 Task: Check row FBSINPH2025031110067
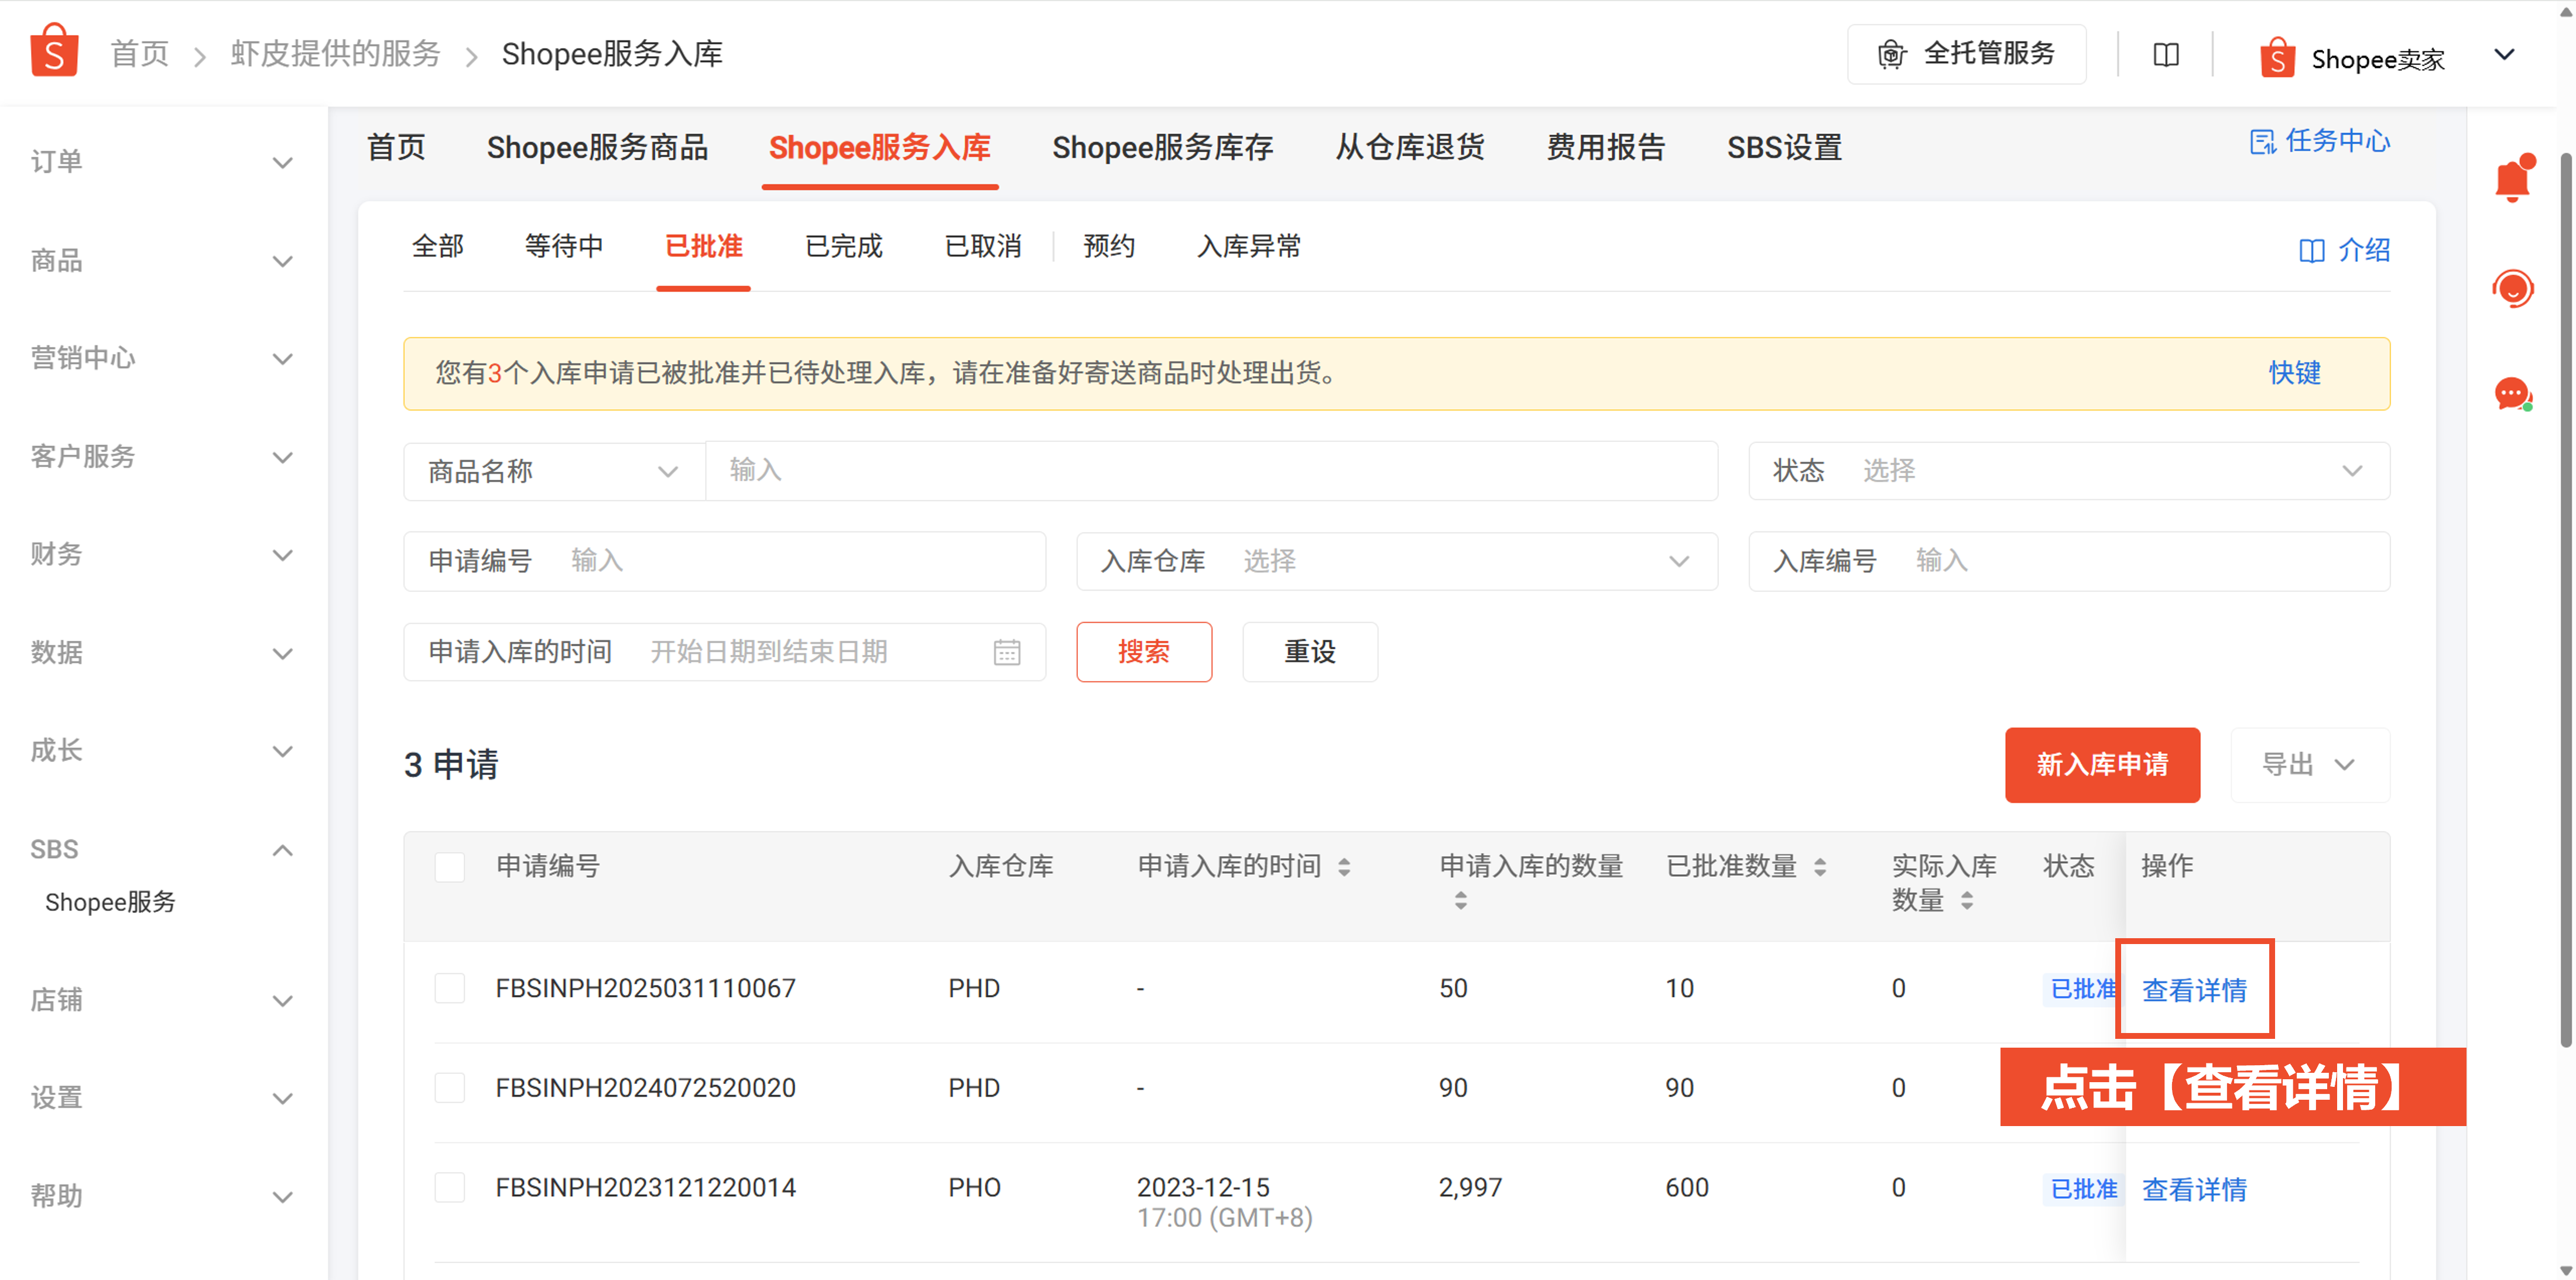pyautogui.click(x=450, y=988)
